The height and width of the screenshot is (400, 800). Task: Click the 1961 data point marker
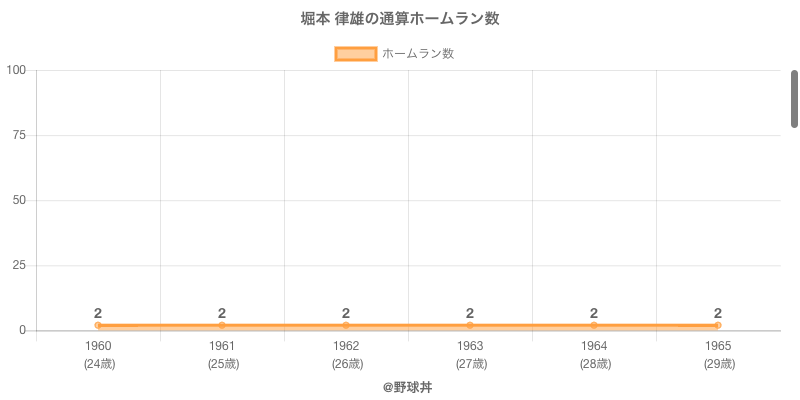coord(222,325)
